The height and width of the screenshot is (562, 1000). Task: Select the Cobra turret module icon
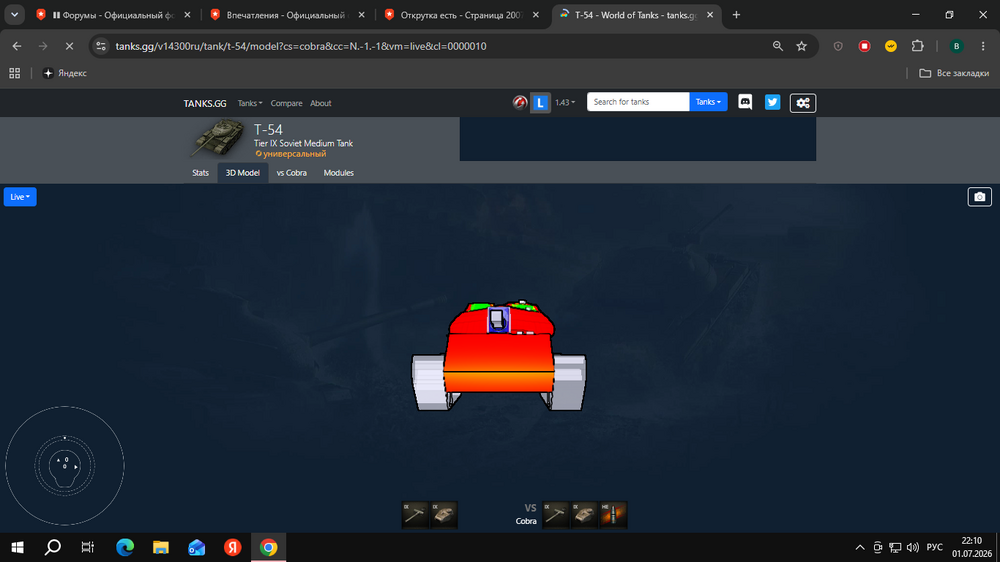point(584,515)
